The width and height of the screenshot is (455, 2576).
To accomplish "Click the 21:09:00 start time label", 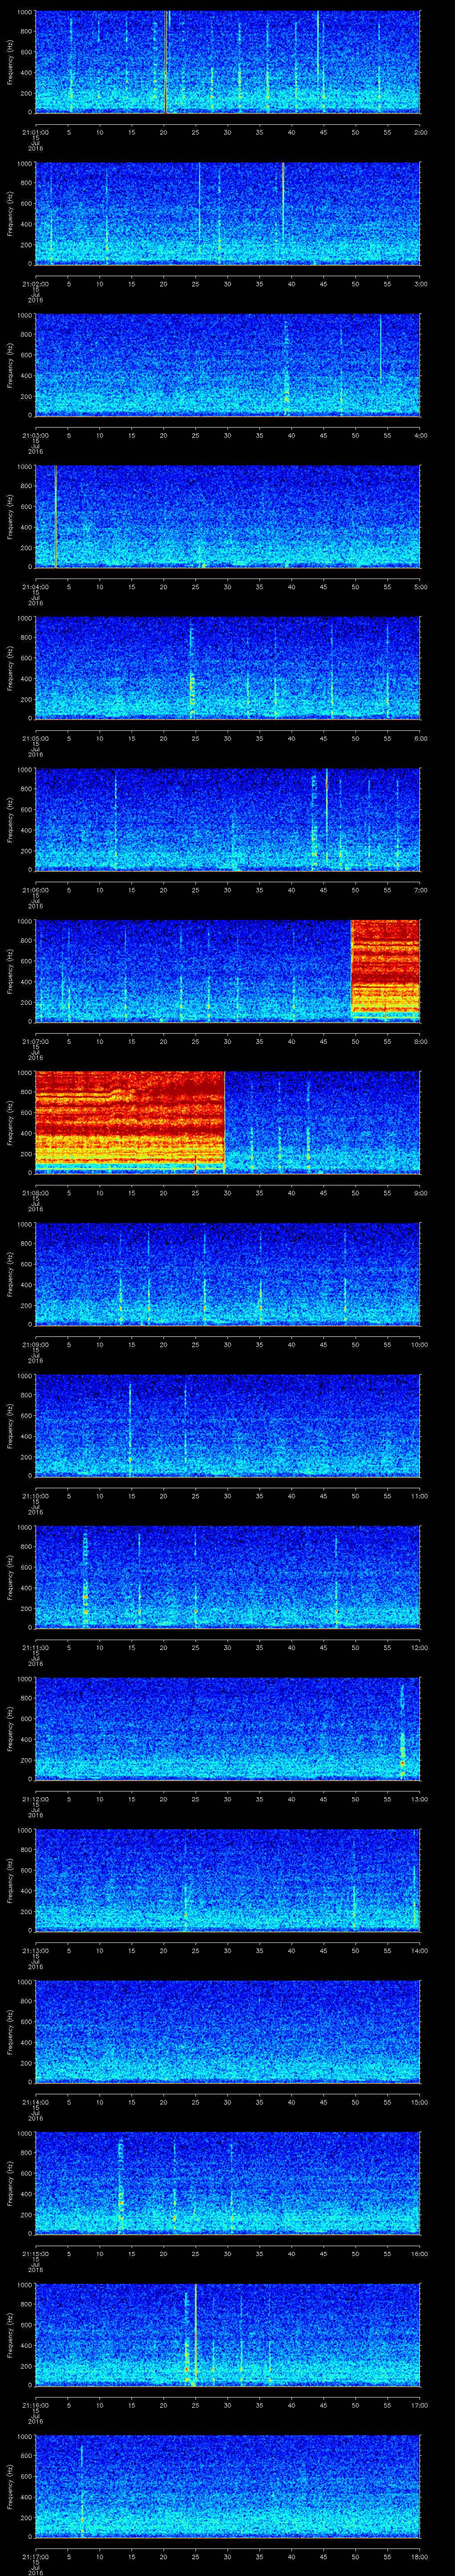I will (x=35, y=1344).
